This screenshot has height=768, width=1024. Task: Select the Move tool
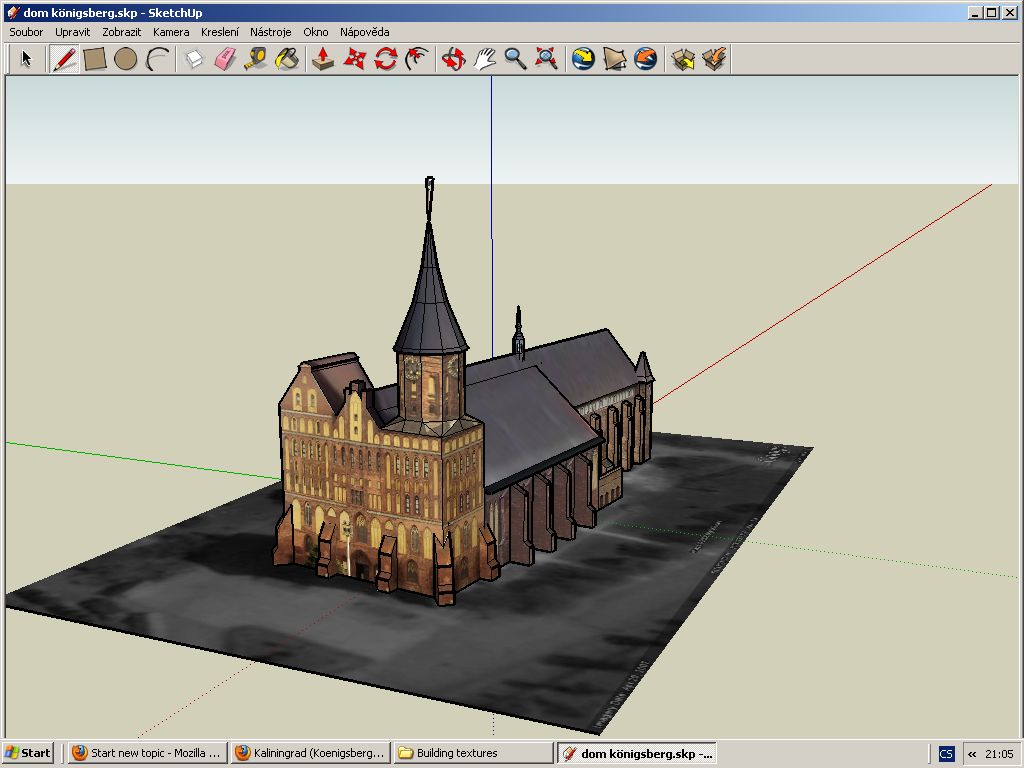[x=354, y=59]
